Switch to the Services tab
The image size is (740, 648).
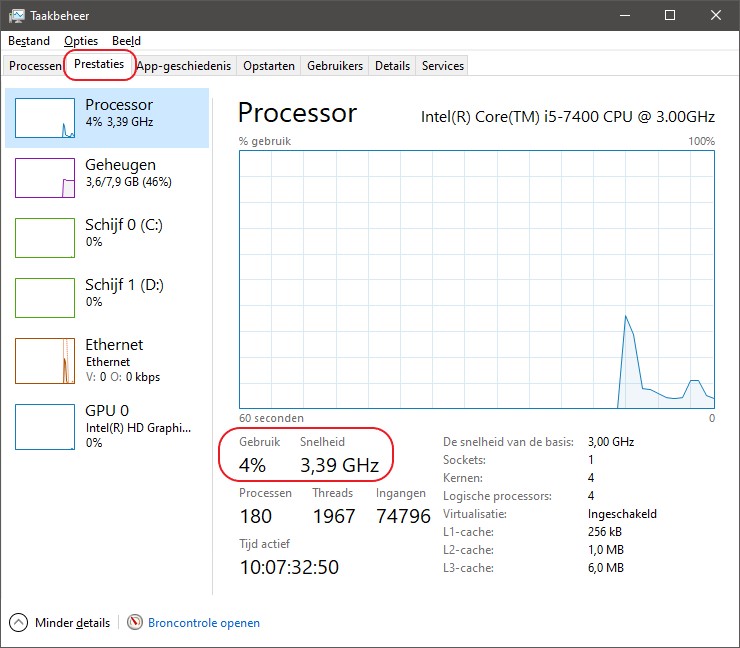(442, 66)
